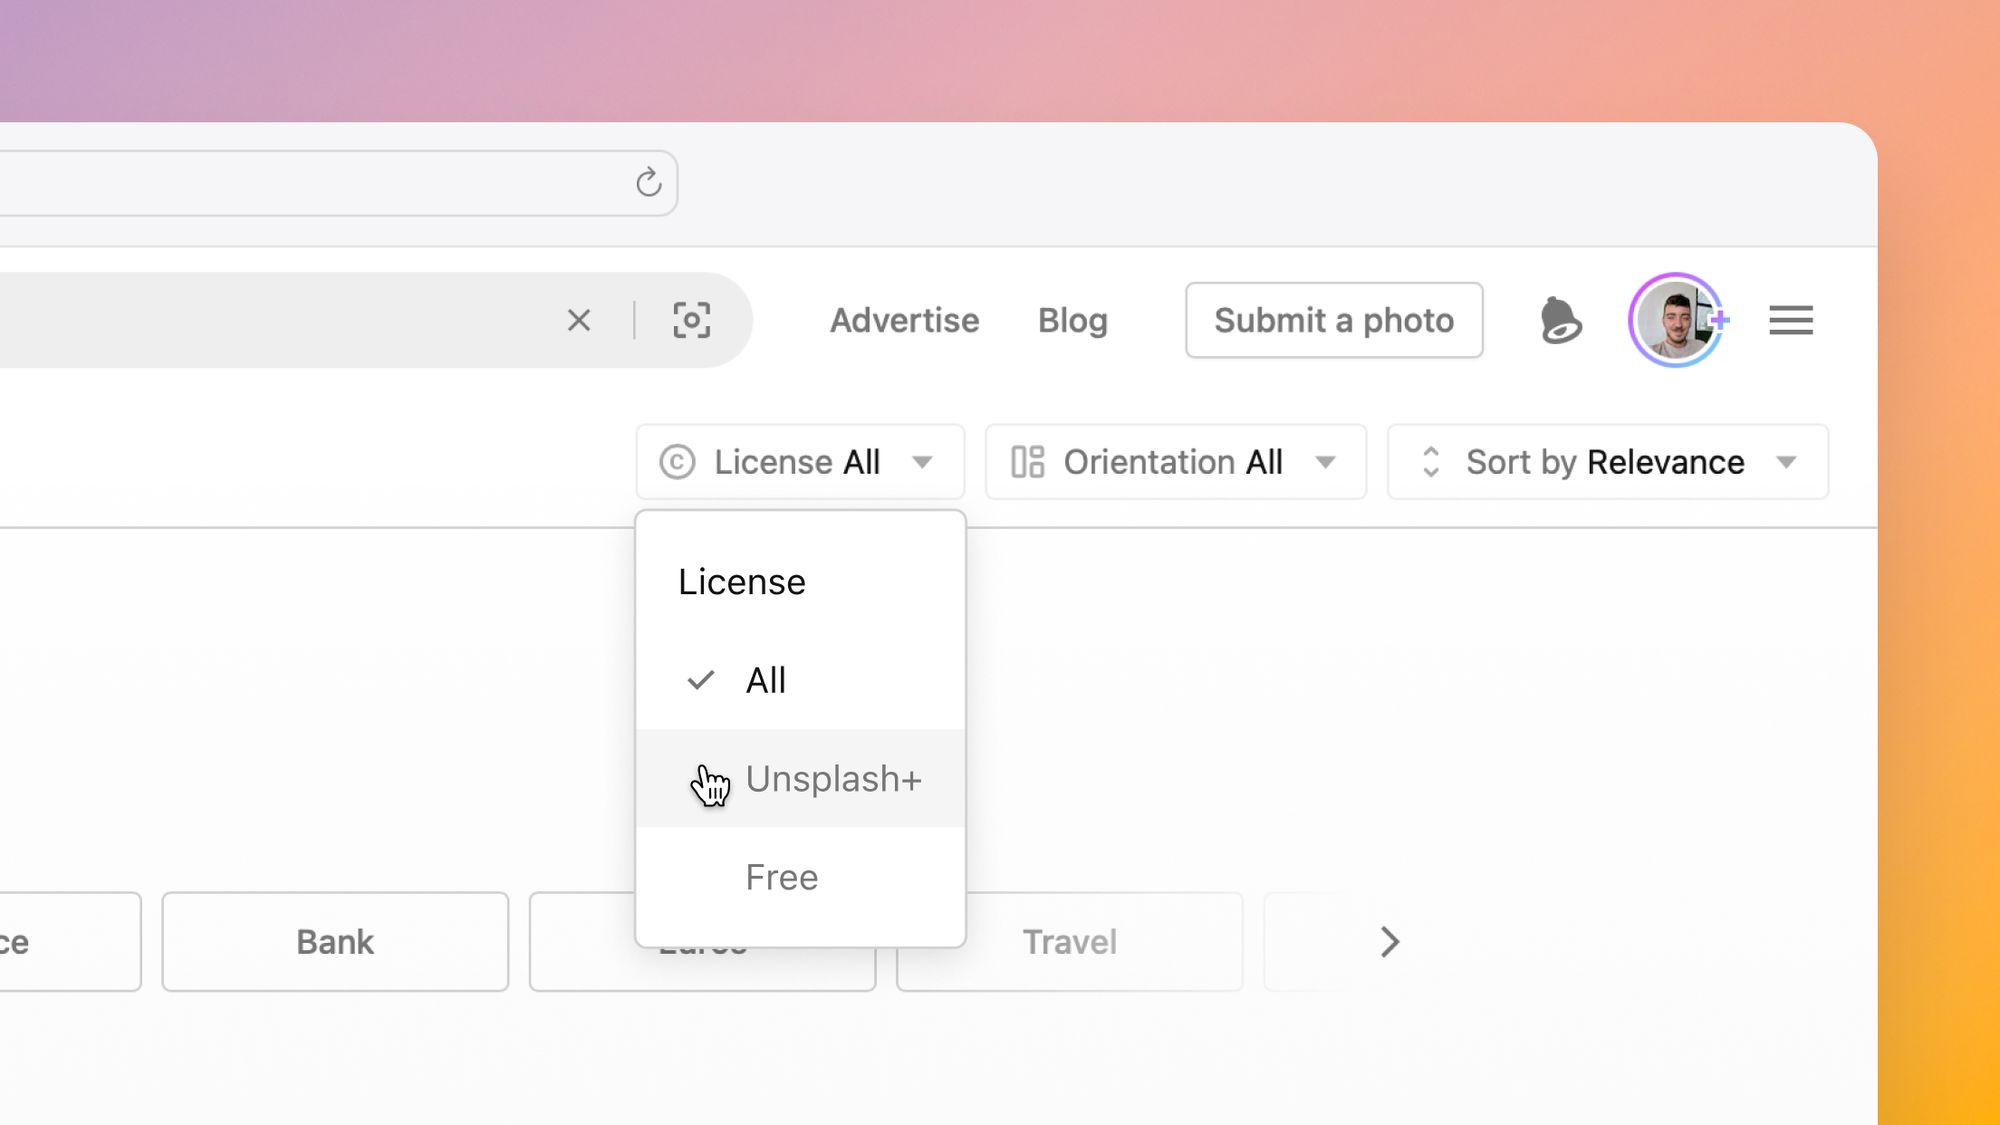Go to the Blog link
The height and width of the screenshot is (1125, 2000).
point(1072,320)
